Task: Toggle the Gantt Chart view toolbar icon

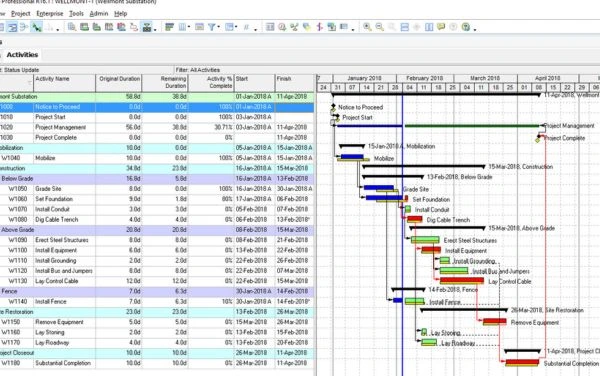Action: pyautogui.click(x=13, y=27)
